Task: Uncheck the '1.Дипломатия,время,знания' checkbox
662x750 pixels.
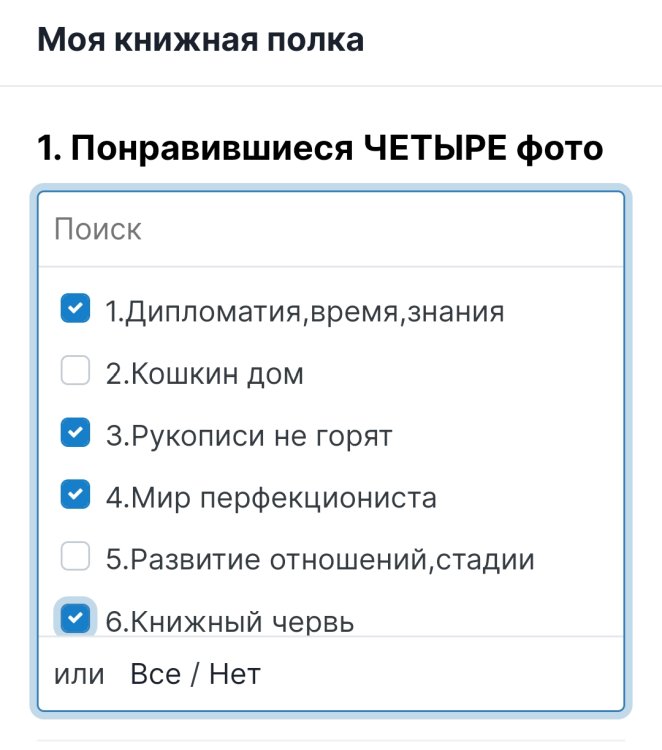Action: click(75, 310)
